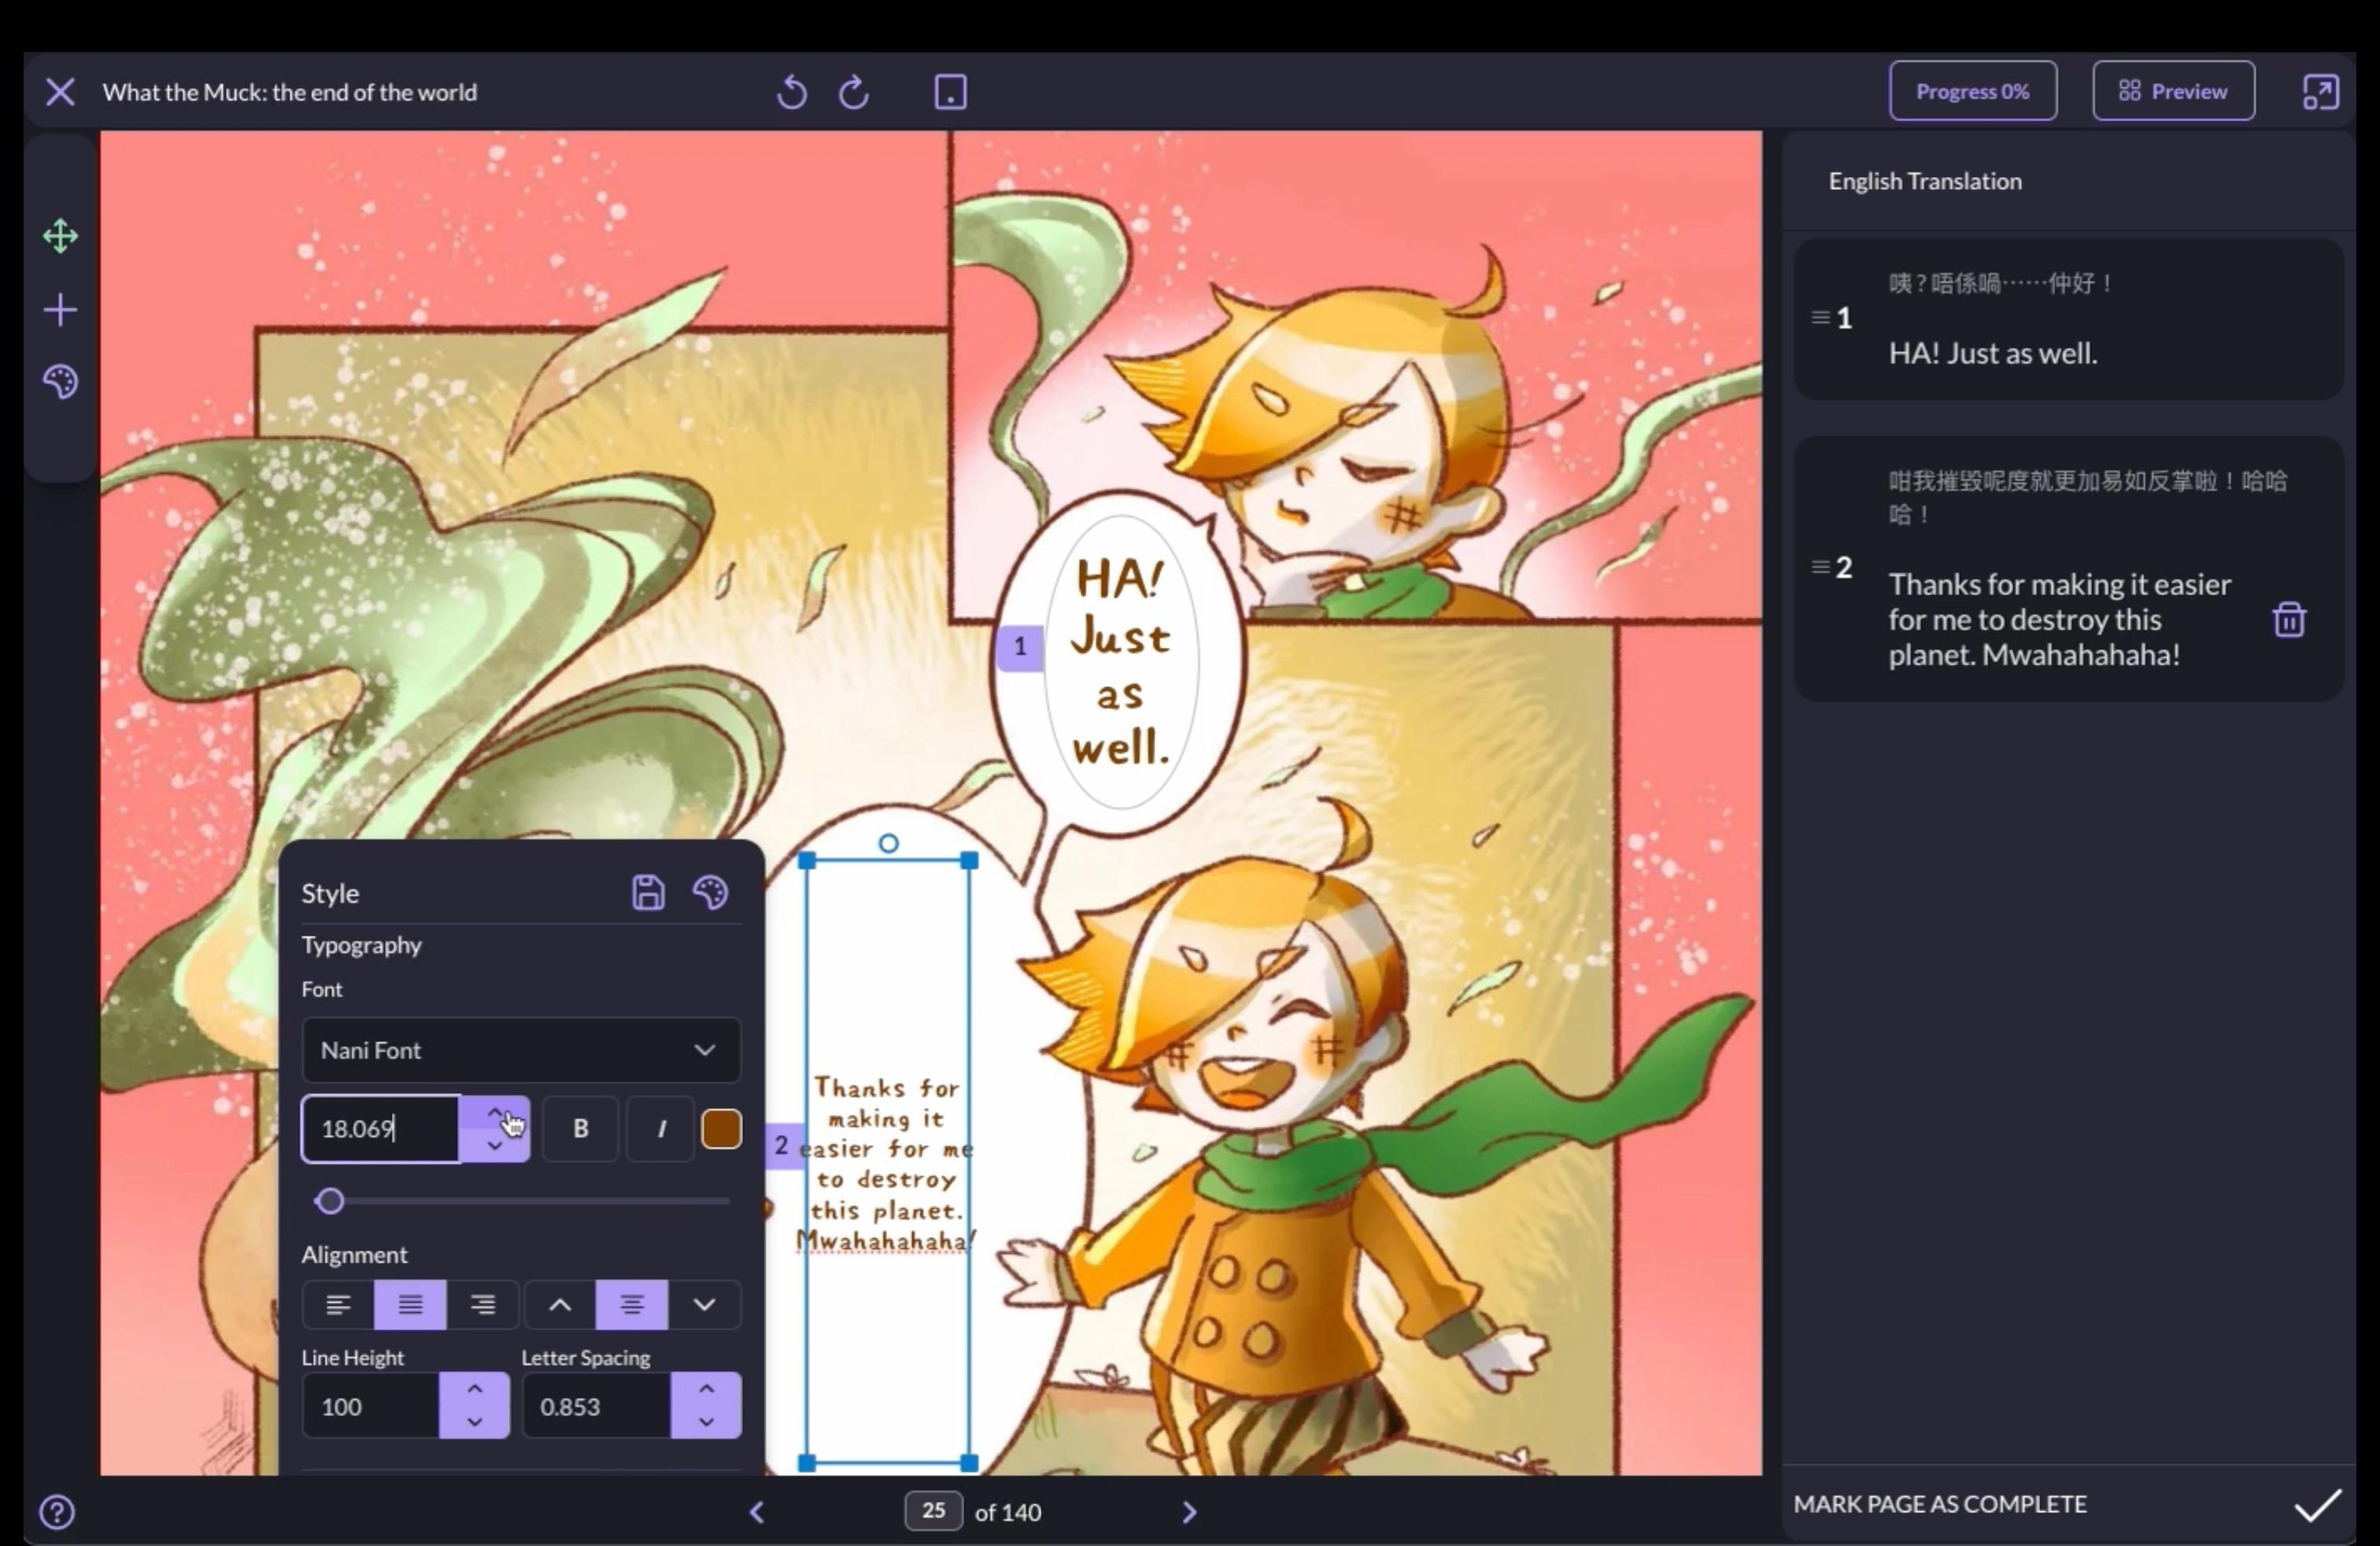Open the Progress 0% button
Screen dimensions: 2380x1546
pos(1972,91)
